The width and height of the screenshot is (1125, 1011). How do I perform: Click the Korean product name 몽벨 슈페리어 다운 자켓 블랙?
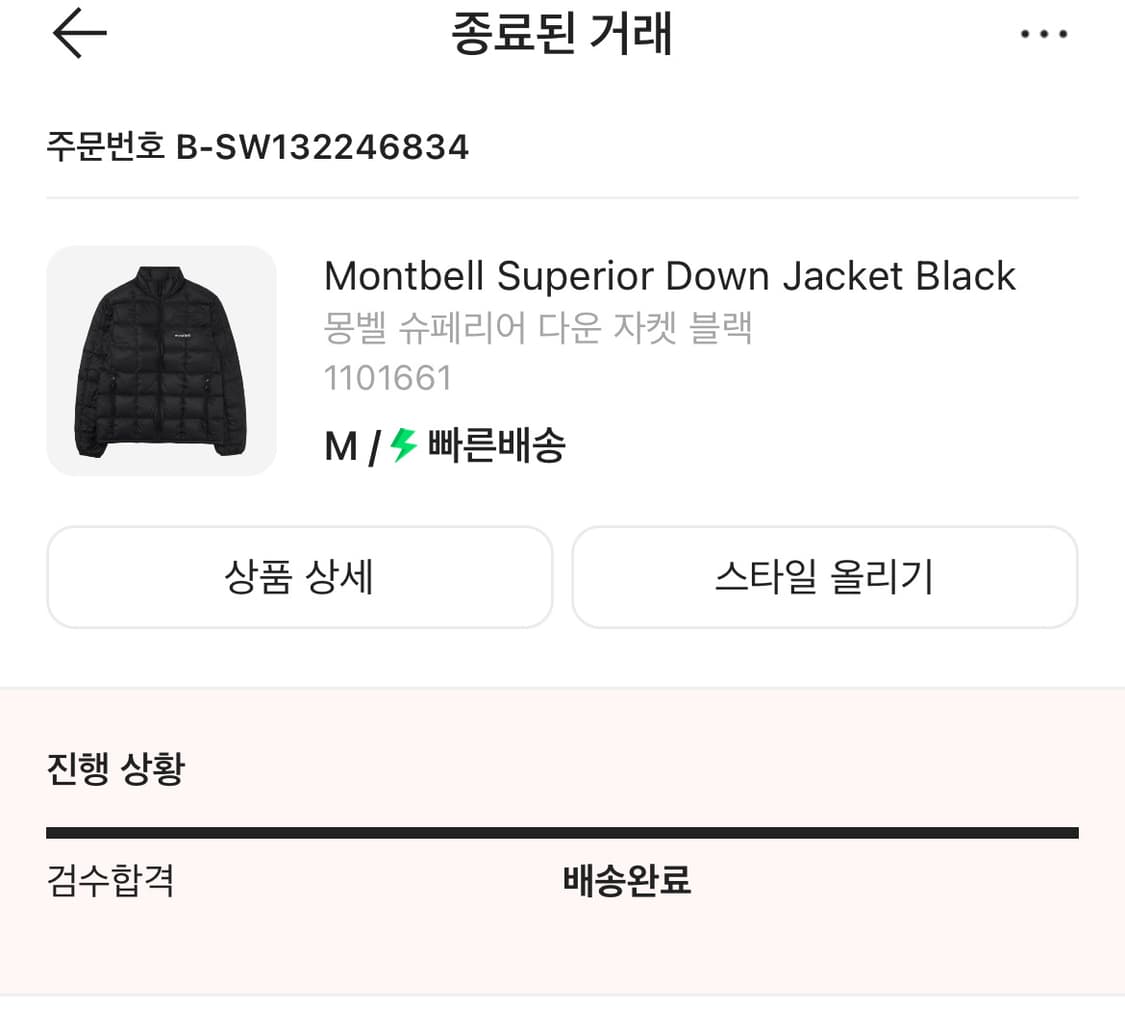click(x=538, y=328)
